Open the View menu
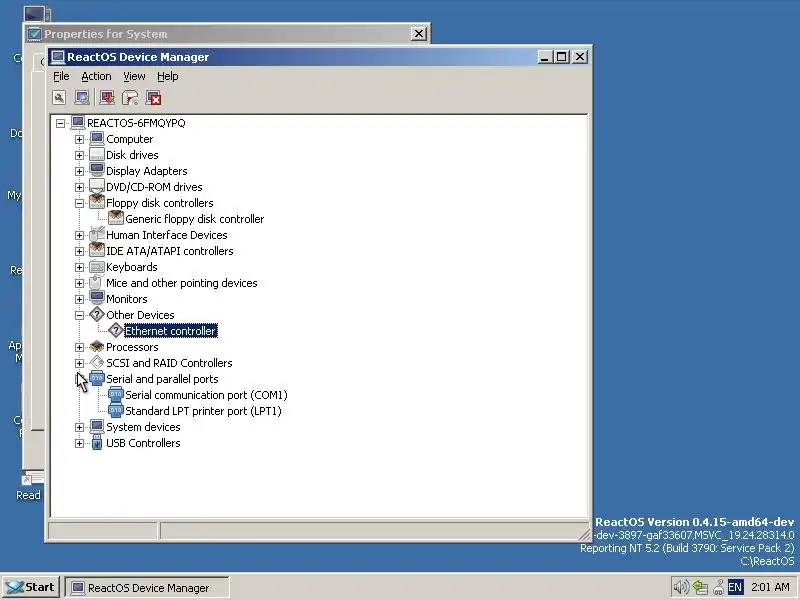Viewport: 800px width, 600px height. click(134, 77)
